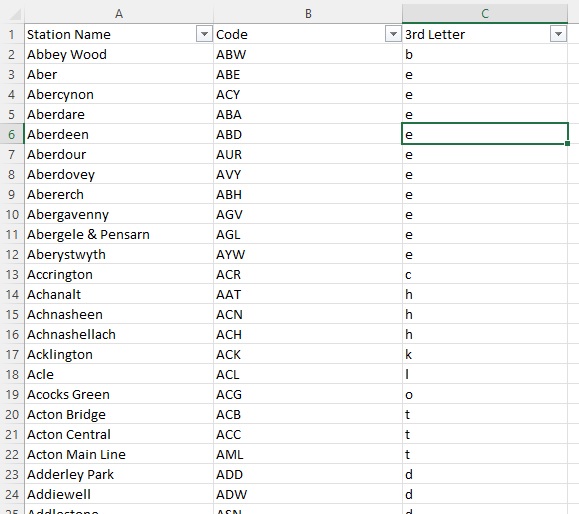The height and width of the screenshot is (514, 579).
Task: Select the 'Abergele & Pensarn' cell
Action: tap(119, 234)
